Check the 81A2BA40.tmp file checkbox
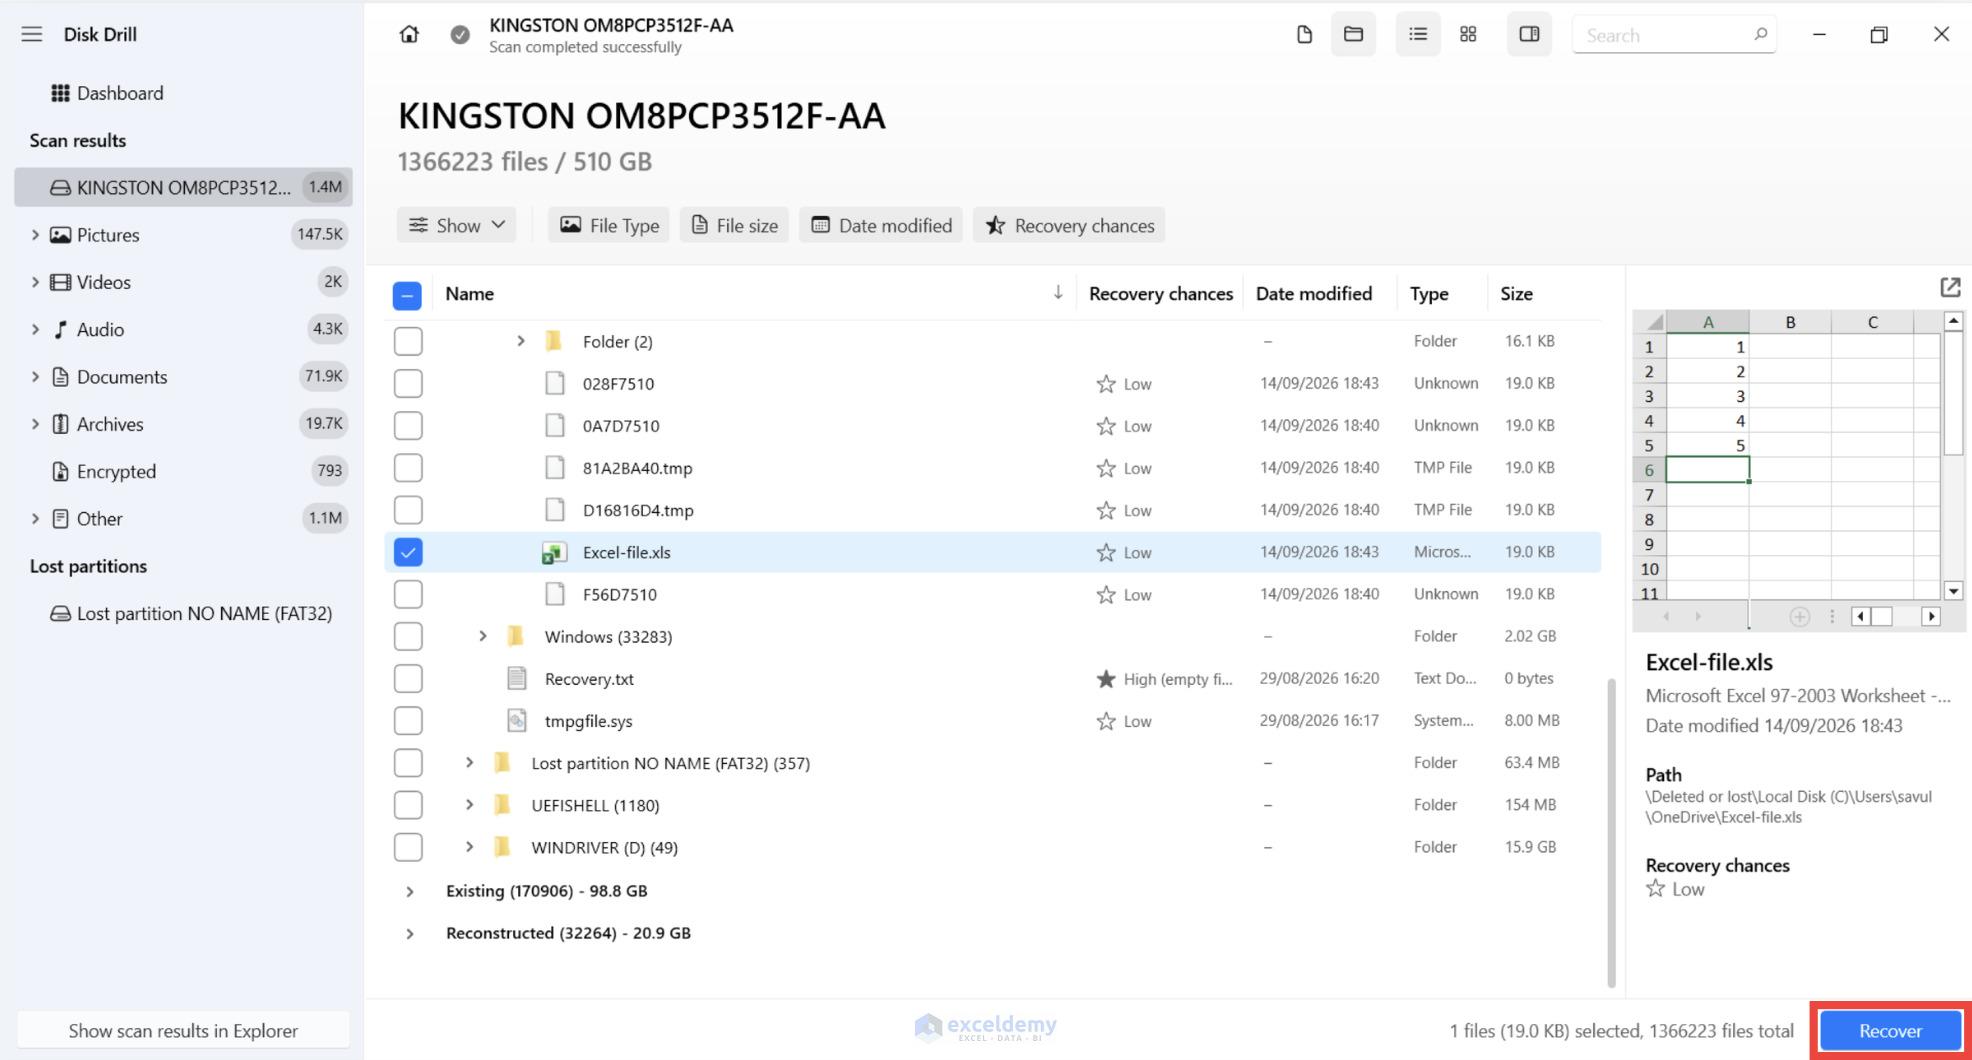This screenshot has width=1972, height=1060. tap(408, 468)
